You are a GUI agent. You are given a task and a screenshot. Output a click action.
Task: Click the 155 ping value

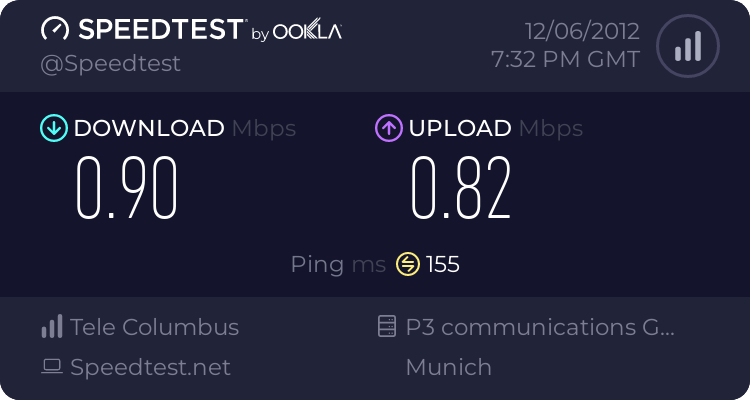pyautogui.click(x=443, y=264)
